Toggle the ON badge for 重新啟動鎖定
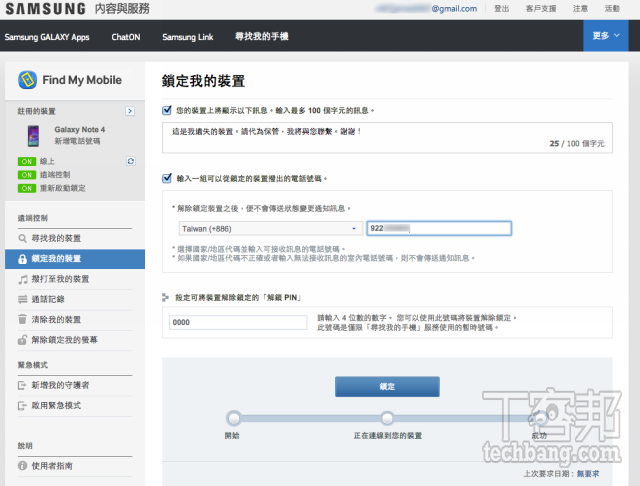Image resolution: width=640 pixels, height=486 pixels. 27,188
